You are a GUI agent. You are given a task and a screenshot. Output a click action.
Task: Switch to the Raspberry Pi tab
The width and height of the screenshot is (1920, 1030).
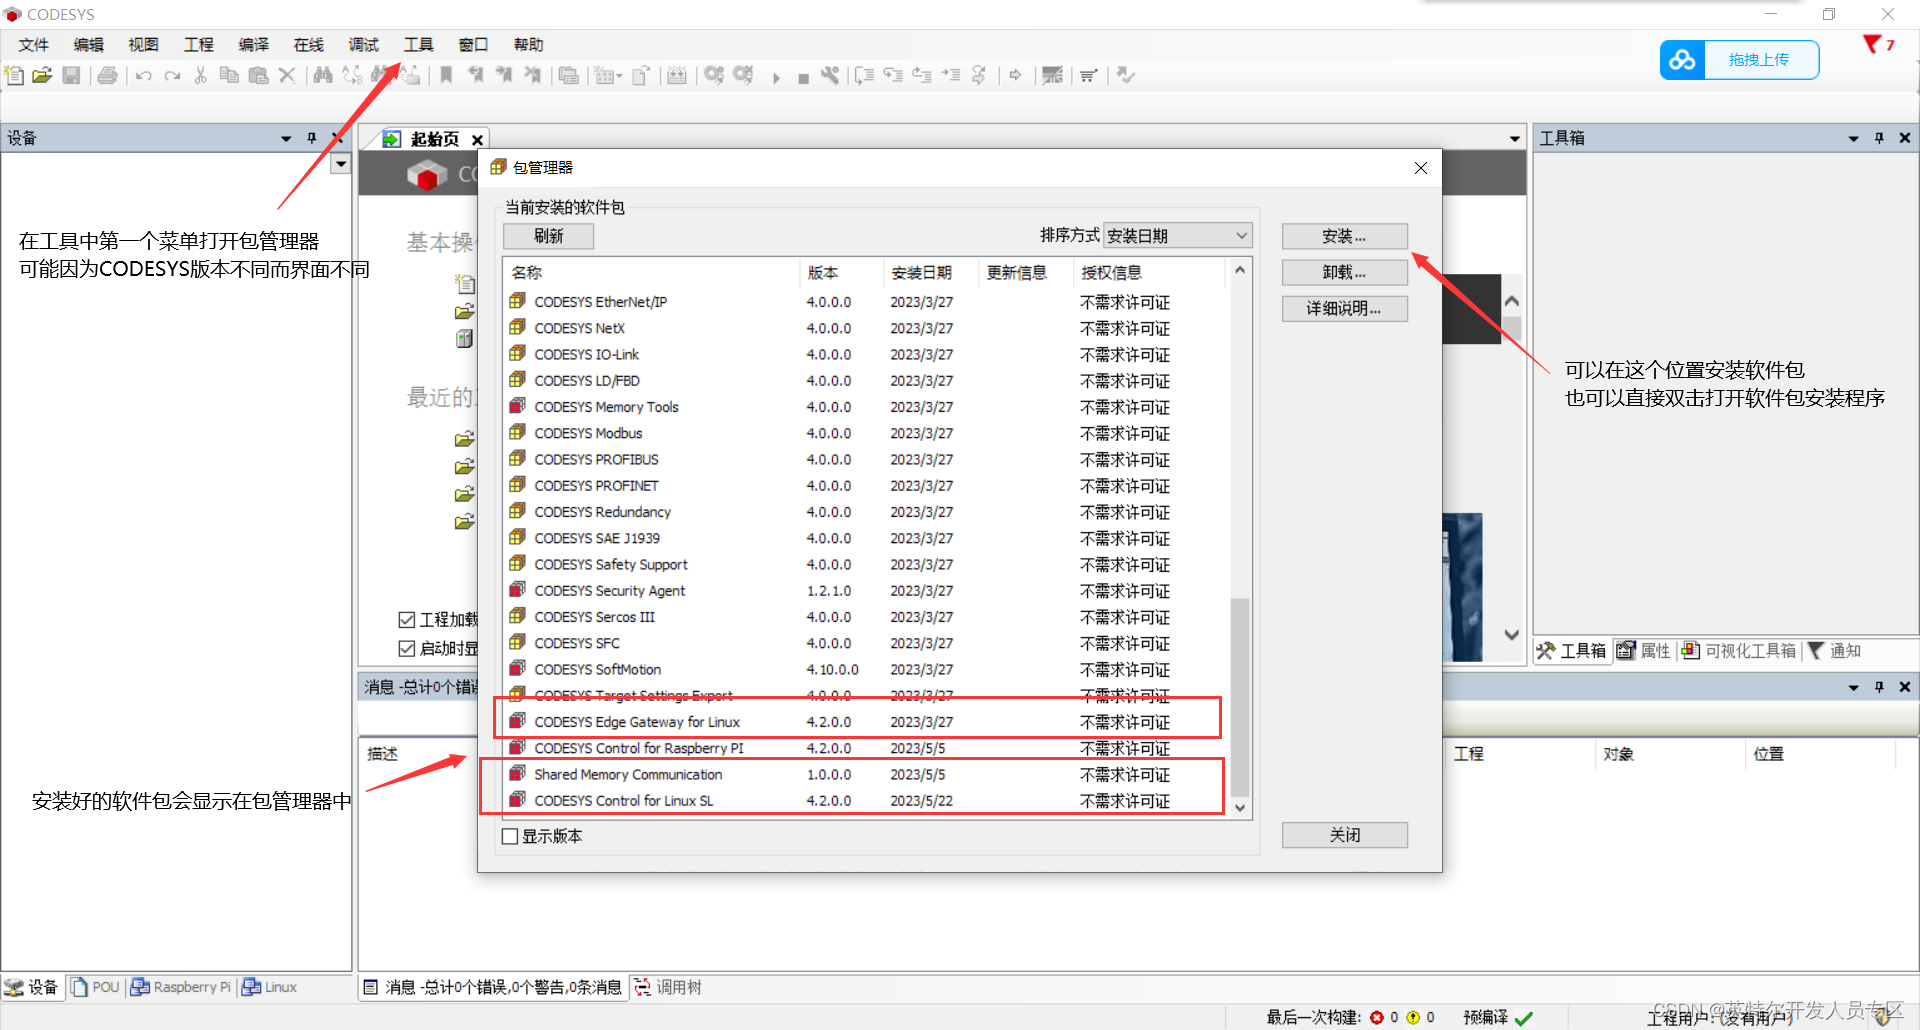point(181,987)
